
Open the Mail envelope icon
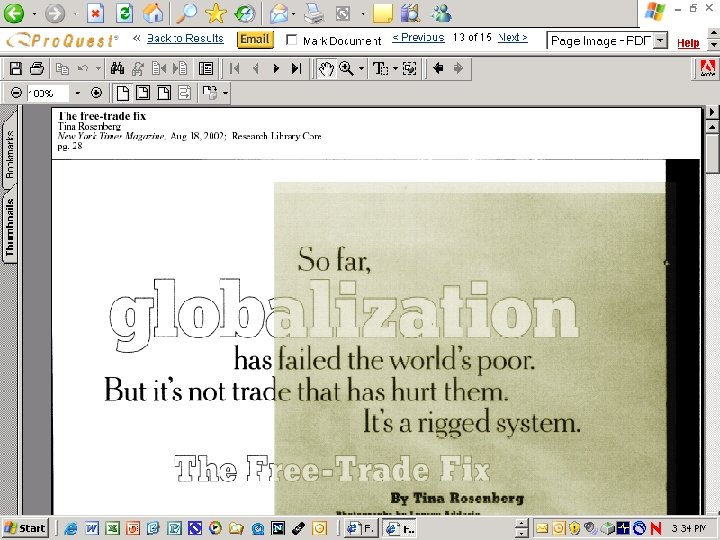(x=279, y=13)
